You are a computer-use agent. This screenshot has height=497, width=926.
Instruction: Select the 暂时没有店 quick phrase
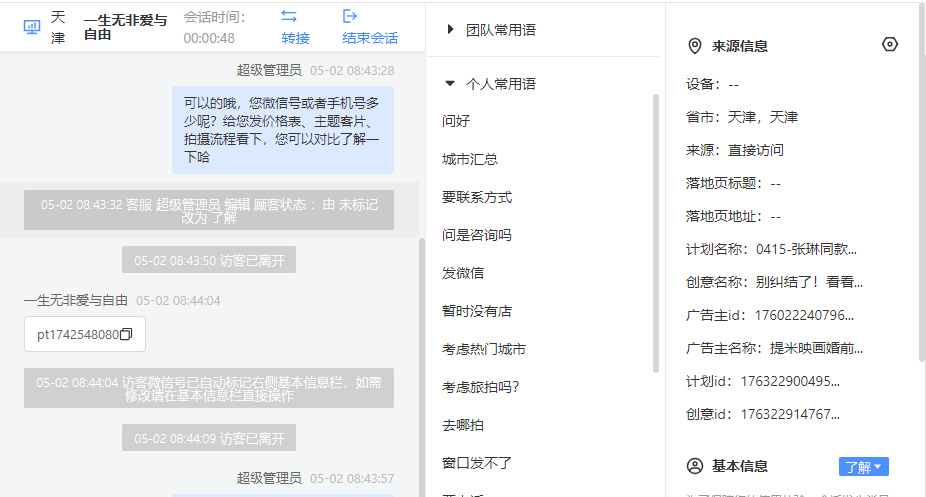point(477,311)
